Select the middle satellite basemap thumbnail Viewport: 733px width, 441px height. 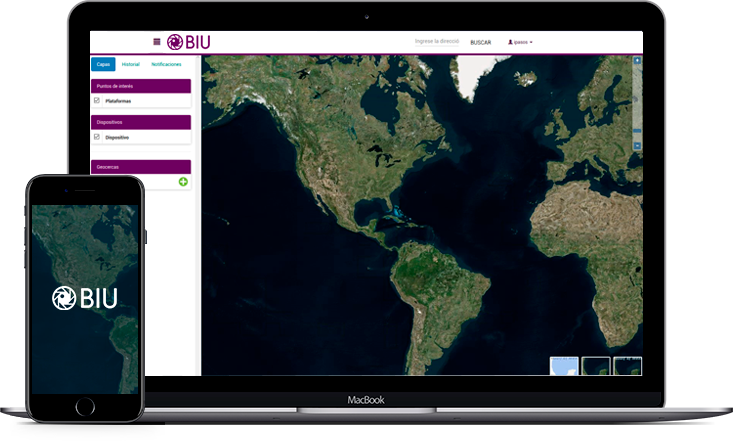click(596, 365)
